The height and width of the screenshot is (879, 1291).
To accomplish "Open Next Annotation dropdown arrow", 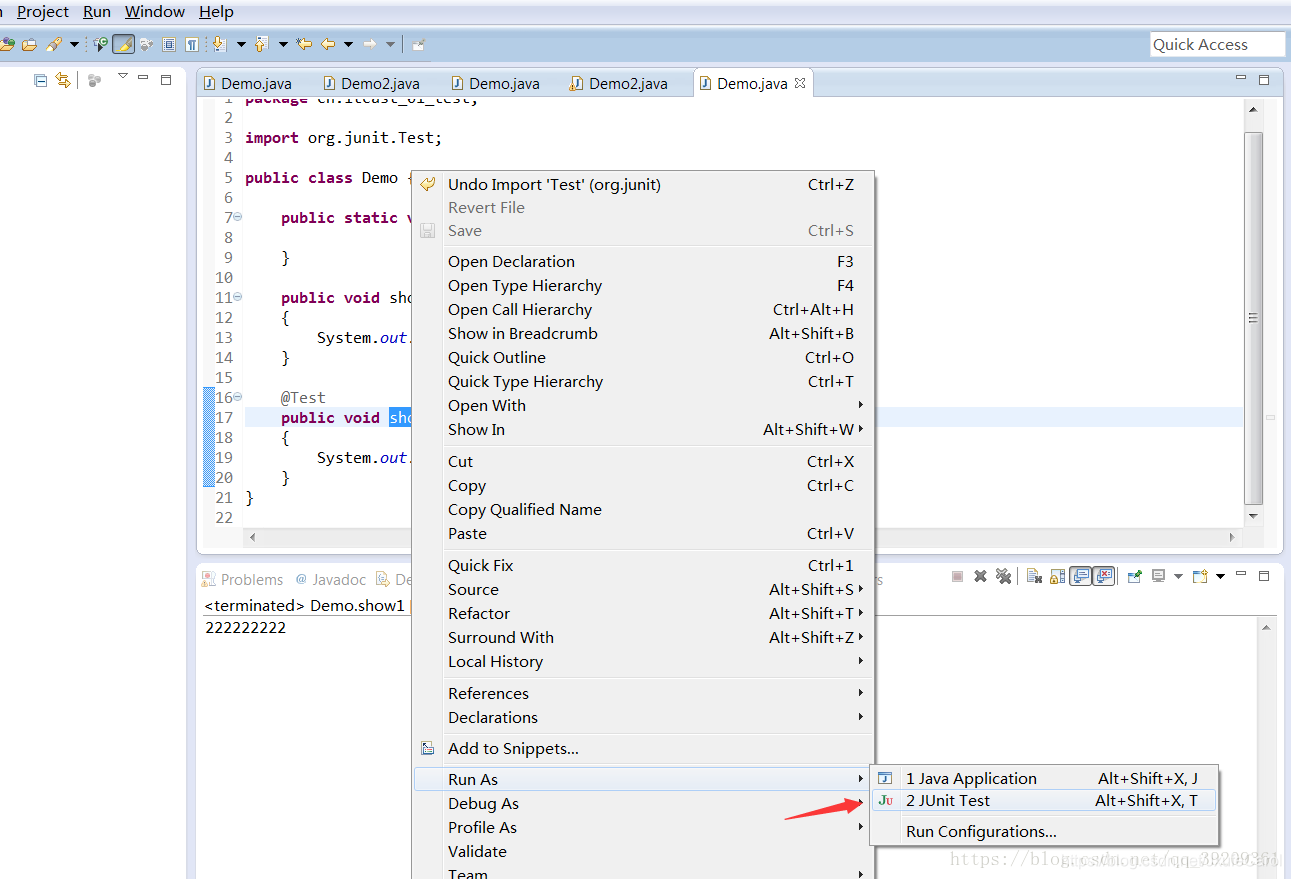I will pos(240,44).
